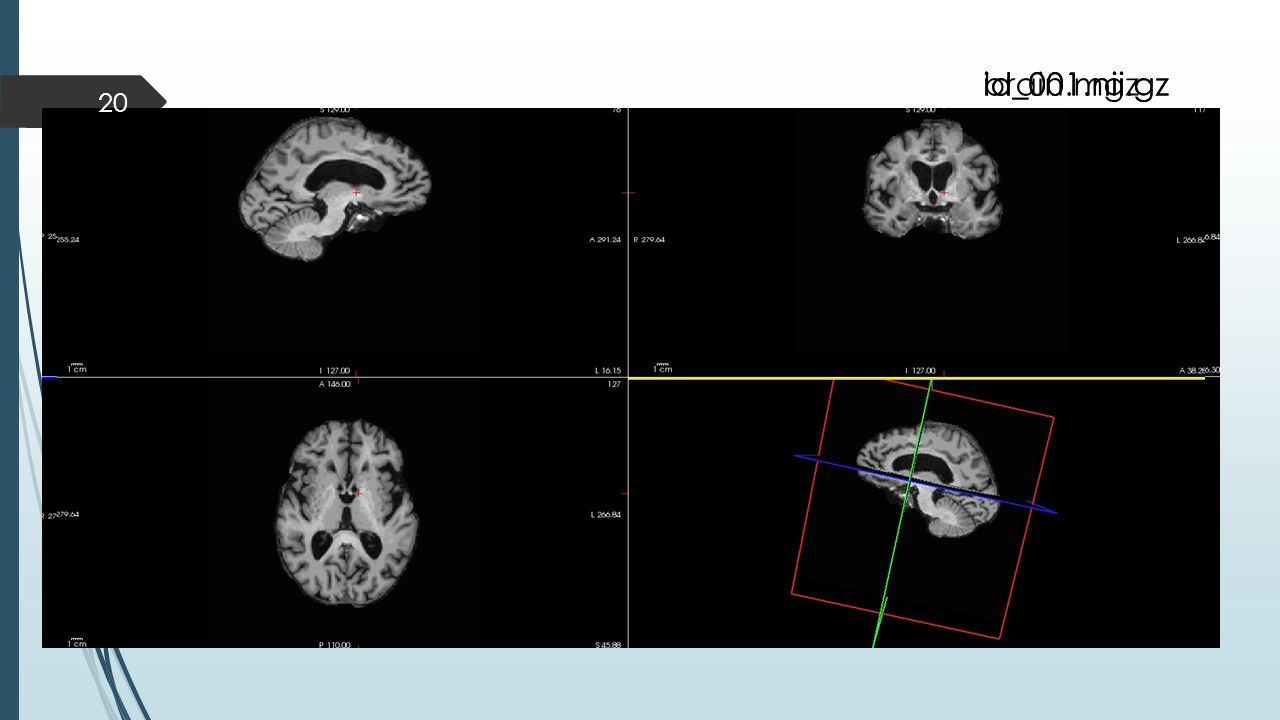
Task: Click the '1 cm' scale bar in sagittal view
Action: coord(76,368)
